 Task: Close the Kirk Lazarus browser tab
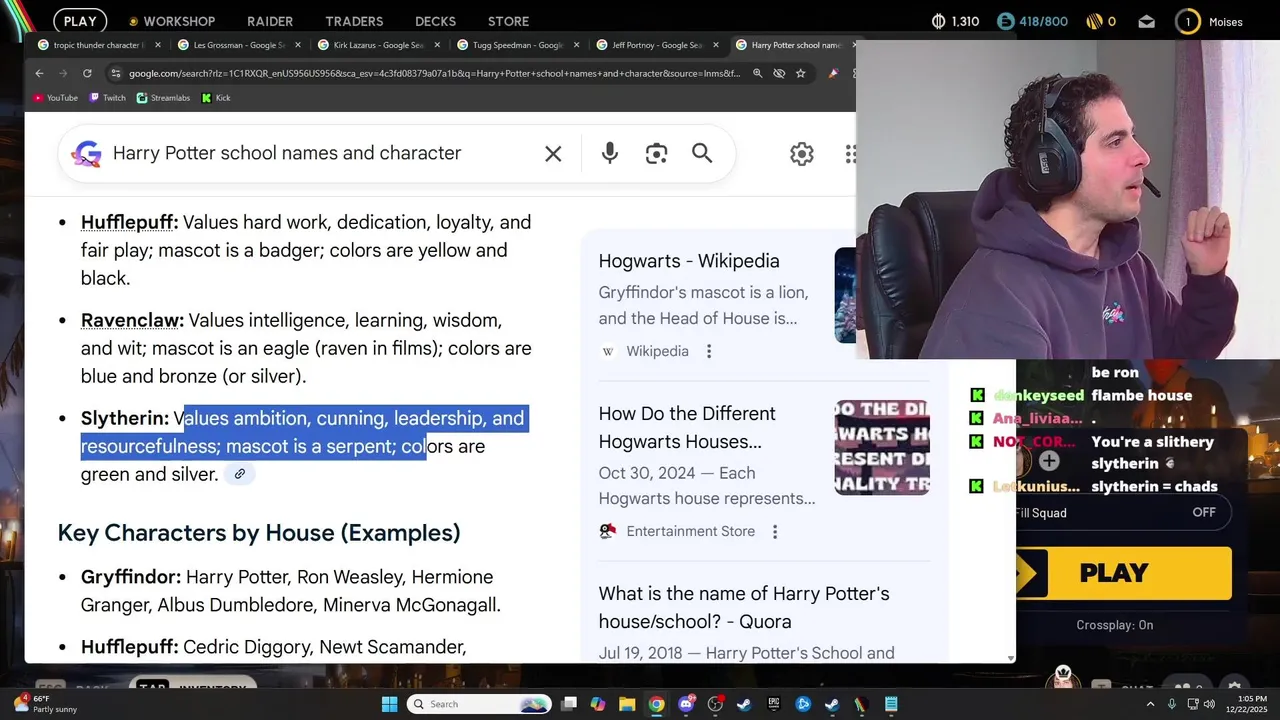click(436, 45)
